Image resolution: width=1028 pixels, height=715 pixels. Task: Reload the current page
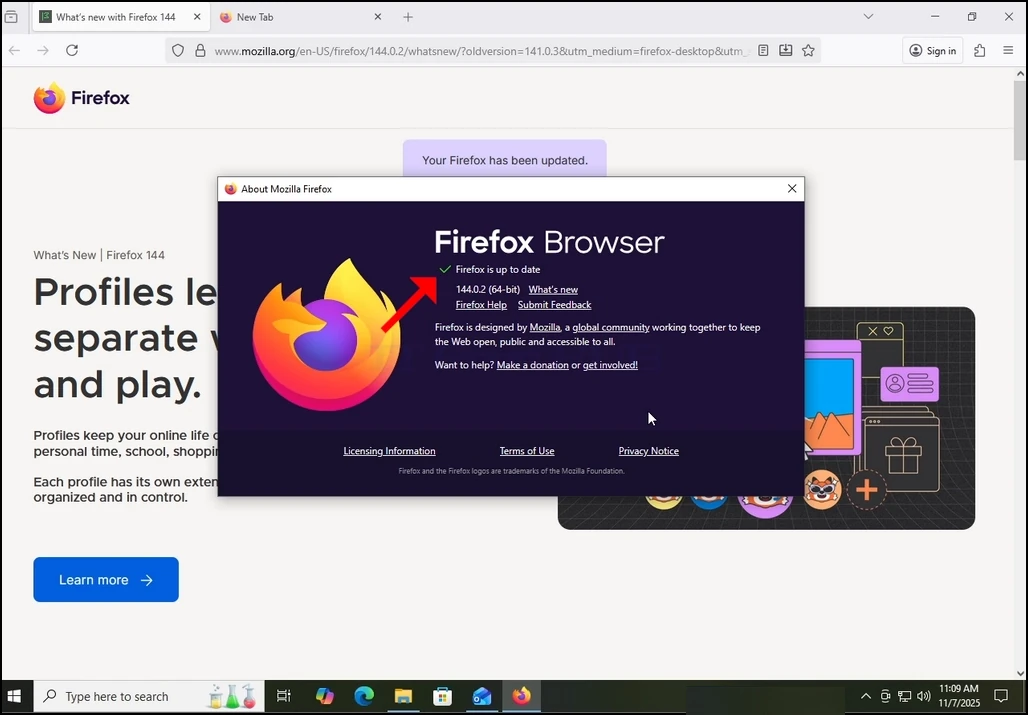click(72, 50)
